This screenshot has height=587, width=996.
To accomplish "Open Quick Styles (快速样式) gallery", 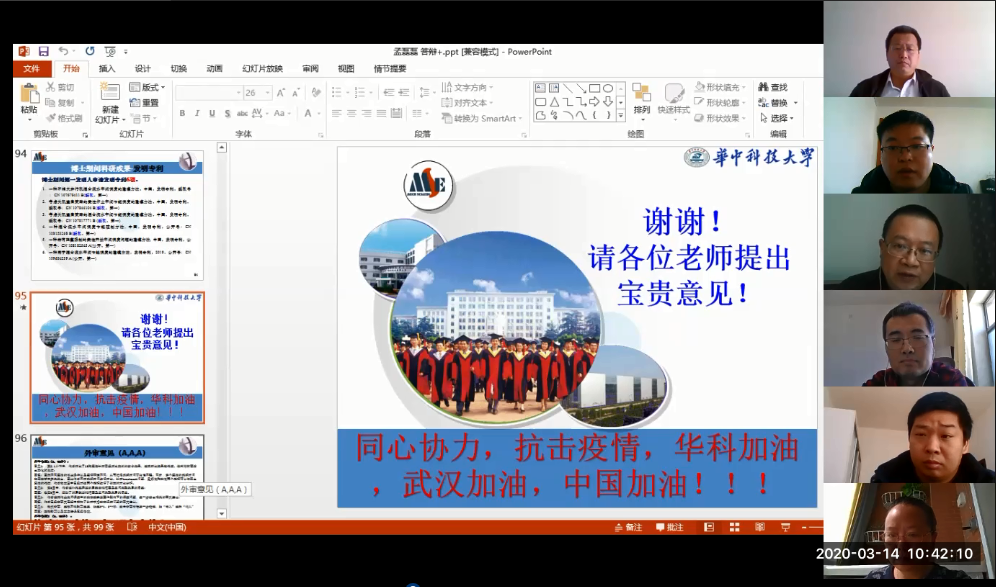I will pos(674,98).
